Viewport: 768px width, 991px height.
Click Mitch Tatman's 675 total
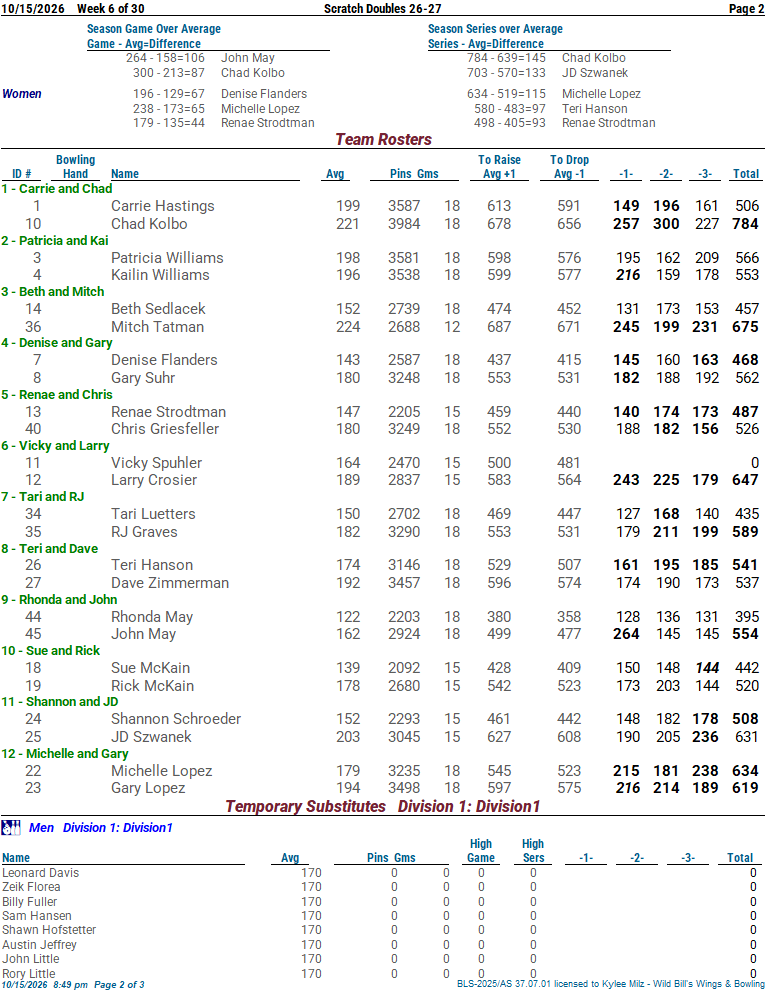tap(745, 327)
